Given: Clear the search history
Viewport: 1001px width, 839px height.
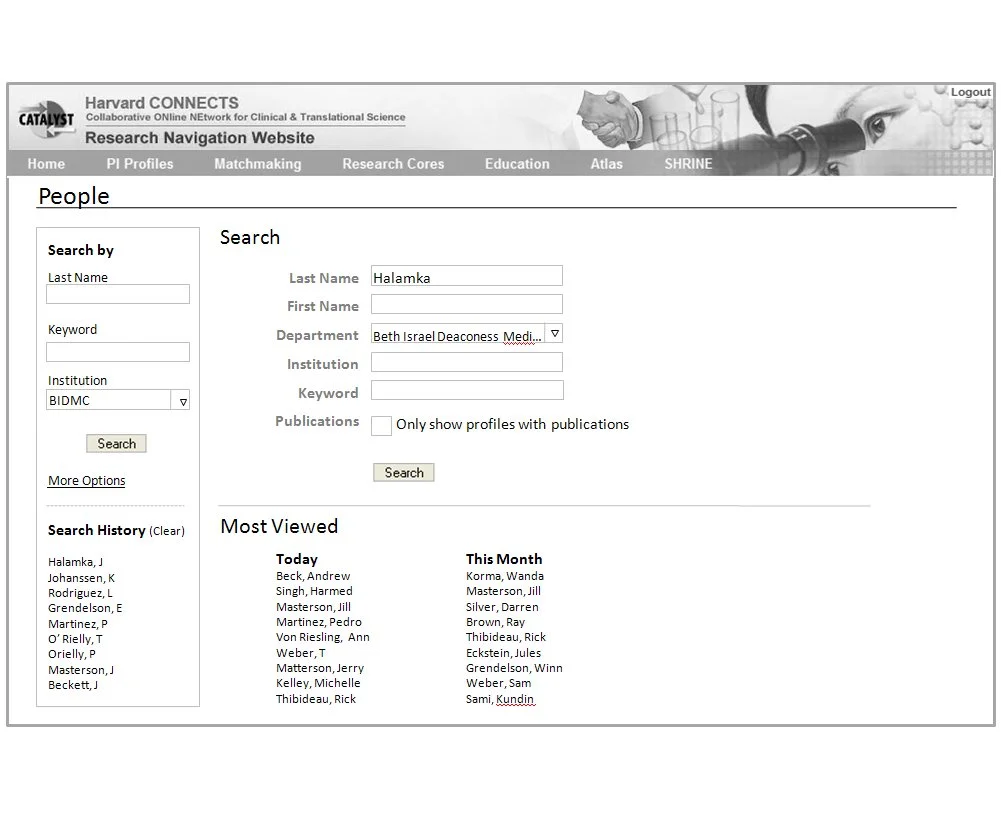Looking at the screenshot, I should 167,531.
